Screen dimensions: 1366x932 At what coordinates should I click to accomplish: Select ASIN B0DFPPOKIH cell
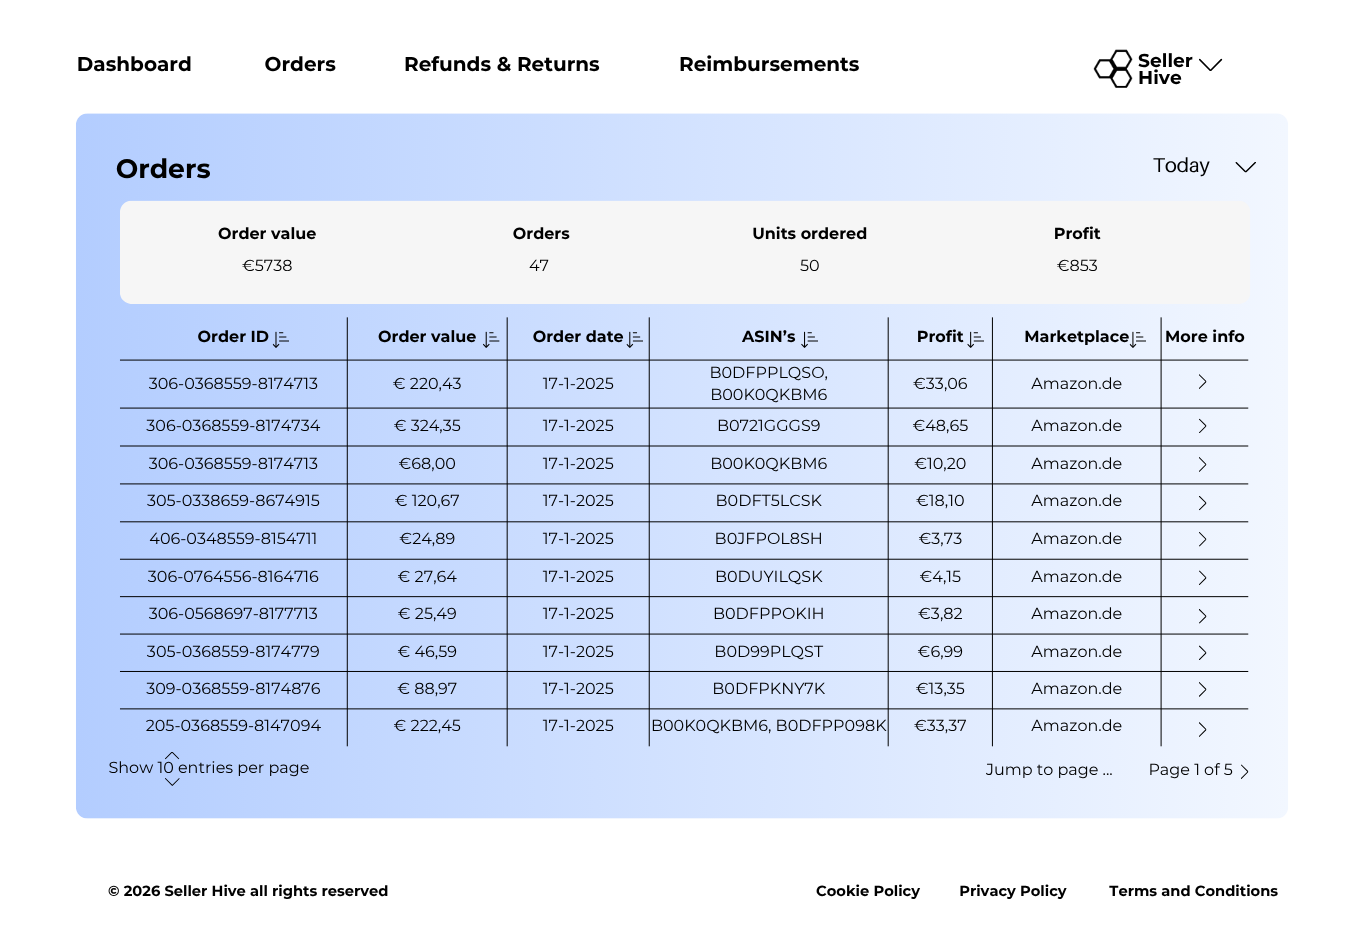[x=768, y=614]
